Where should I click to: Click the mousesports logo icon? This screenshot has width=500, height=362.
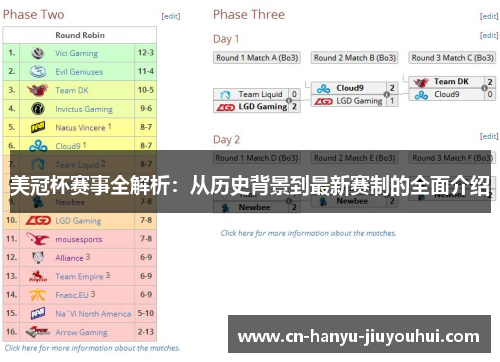(x=38, y=239)
